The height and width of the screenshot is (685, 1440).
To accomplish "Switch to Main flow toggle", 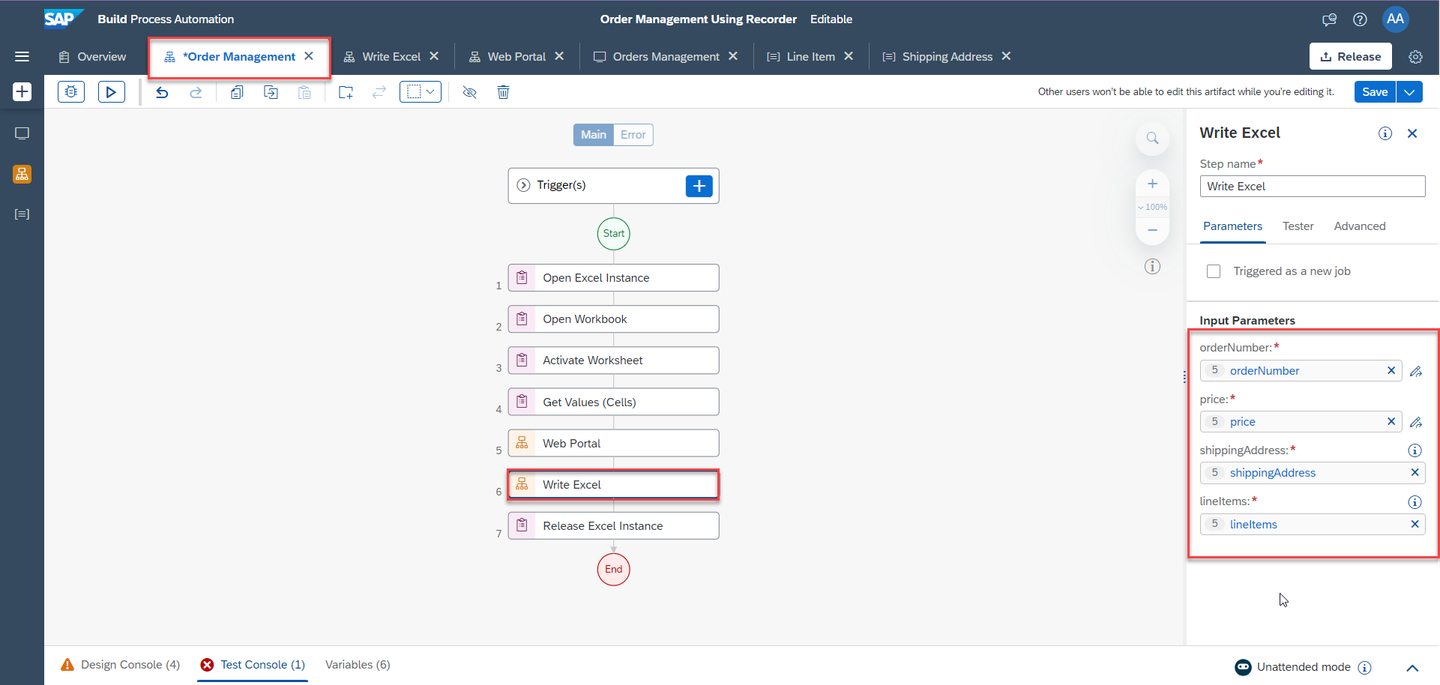I will coord(594,135).
